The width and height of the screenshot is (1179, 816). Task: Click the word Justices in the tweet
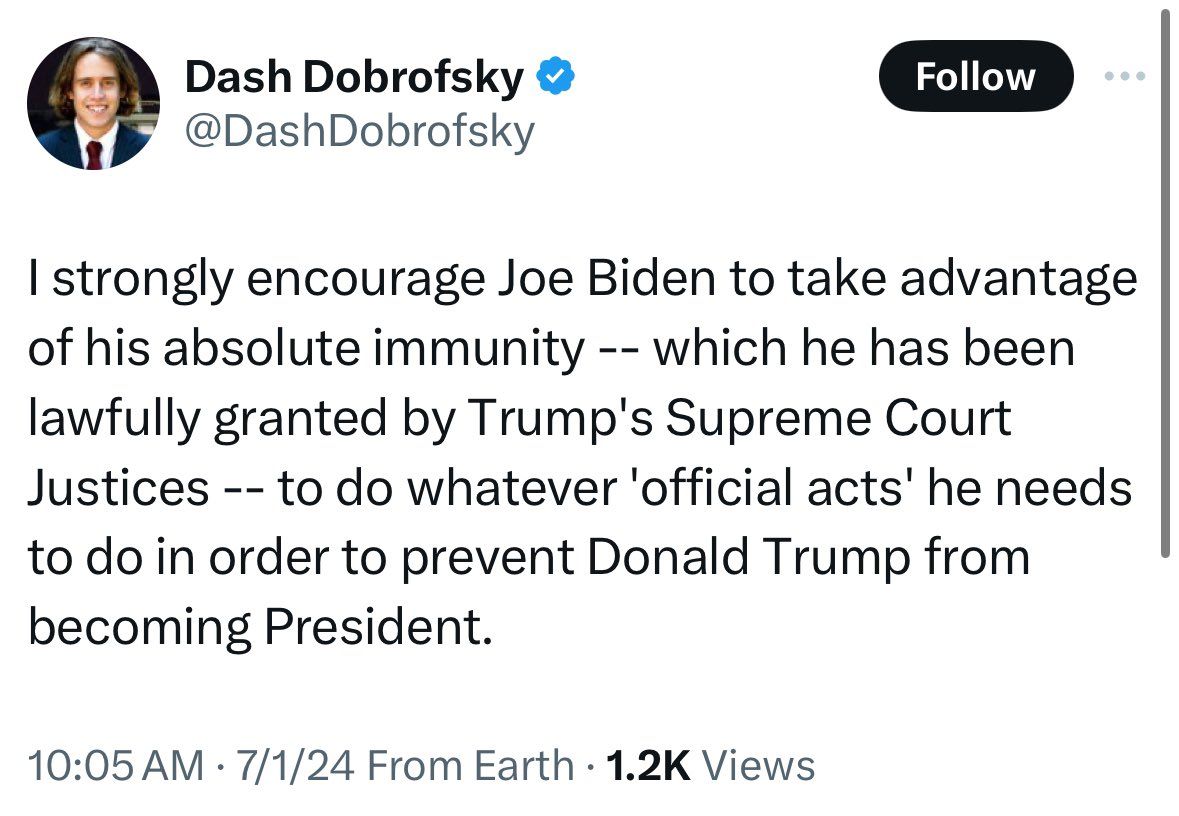click(x=118, y=488)
